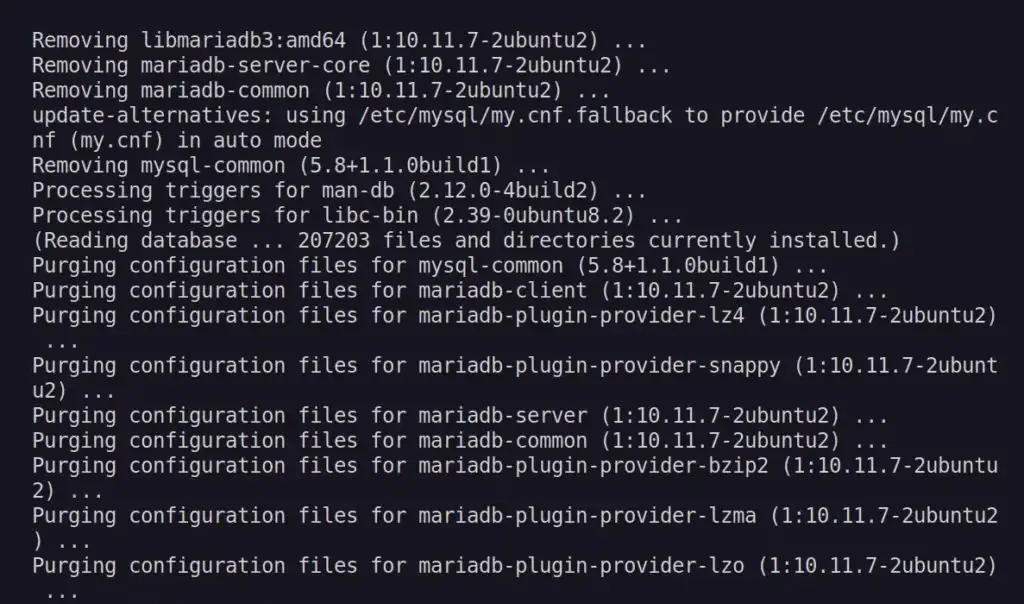Click the mariadb-client purging line

pos(460,291)
